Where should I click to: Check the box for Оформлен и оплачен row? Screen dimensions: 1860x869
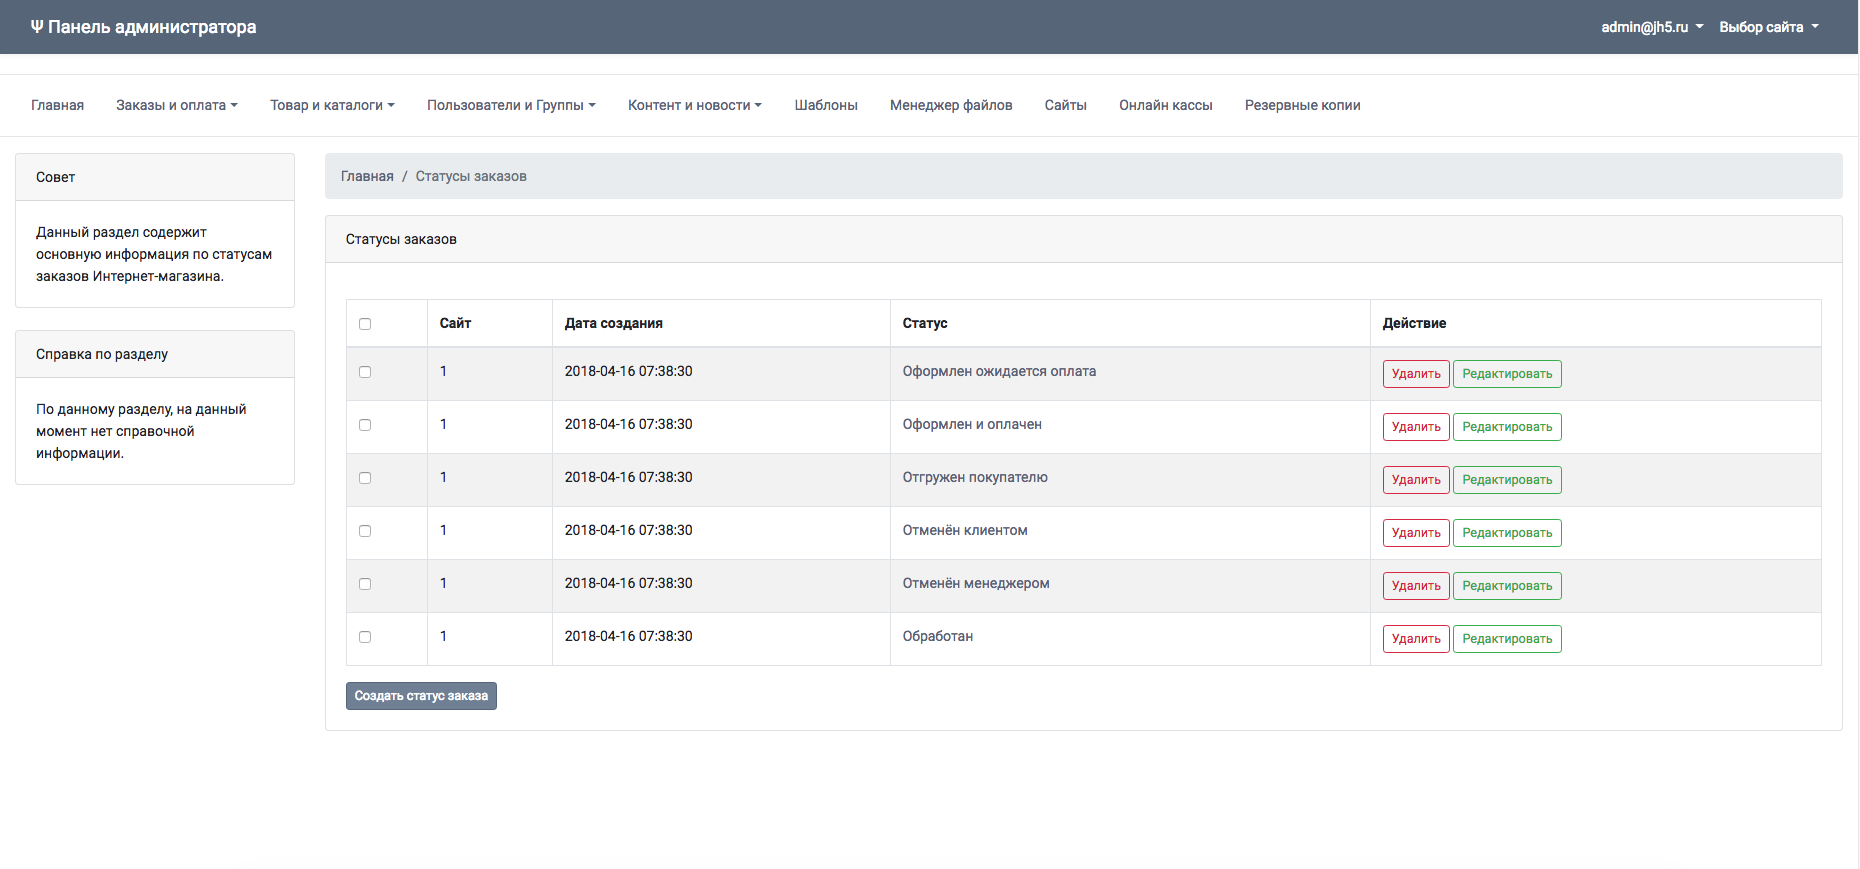(x=365, y=425)
